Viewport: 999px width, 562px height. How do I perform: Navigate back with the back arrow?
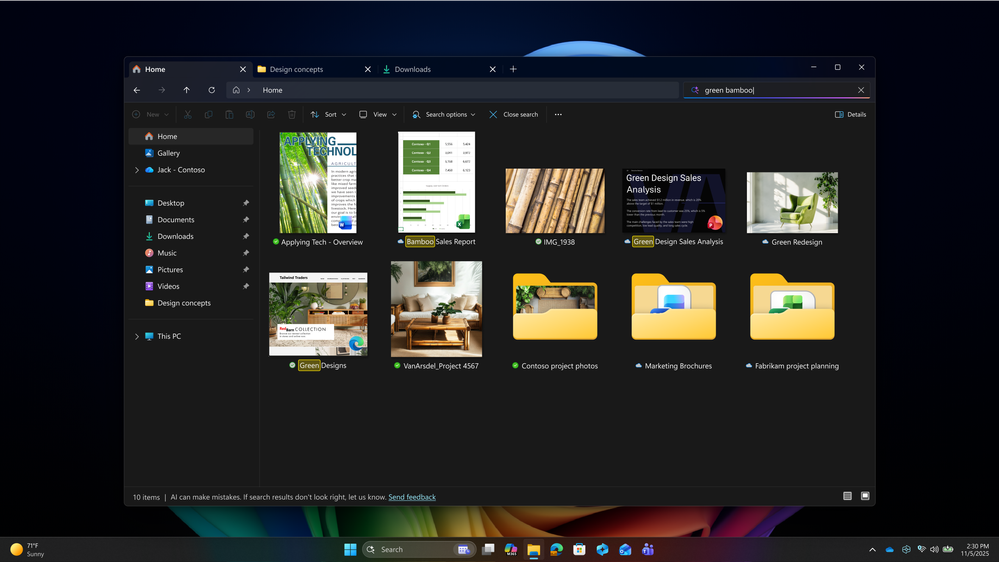click(x=137, y=90)
